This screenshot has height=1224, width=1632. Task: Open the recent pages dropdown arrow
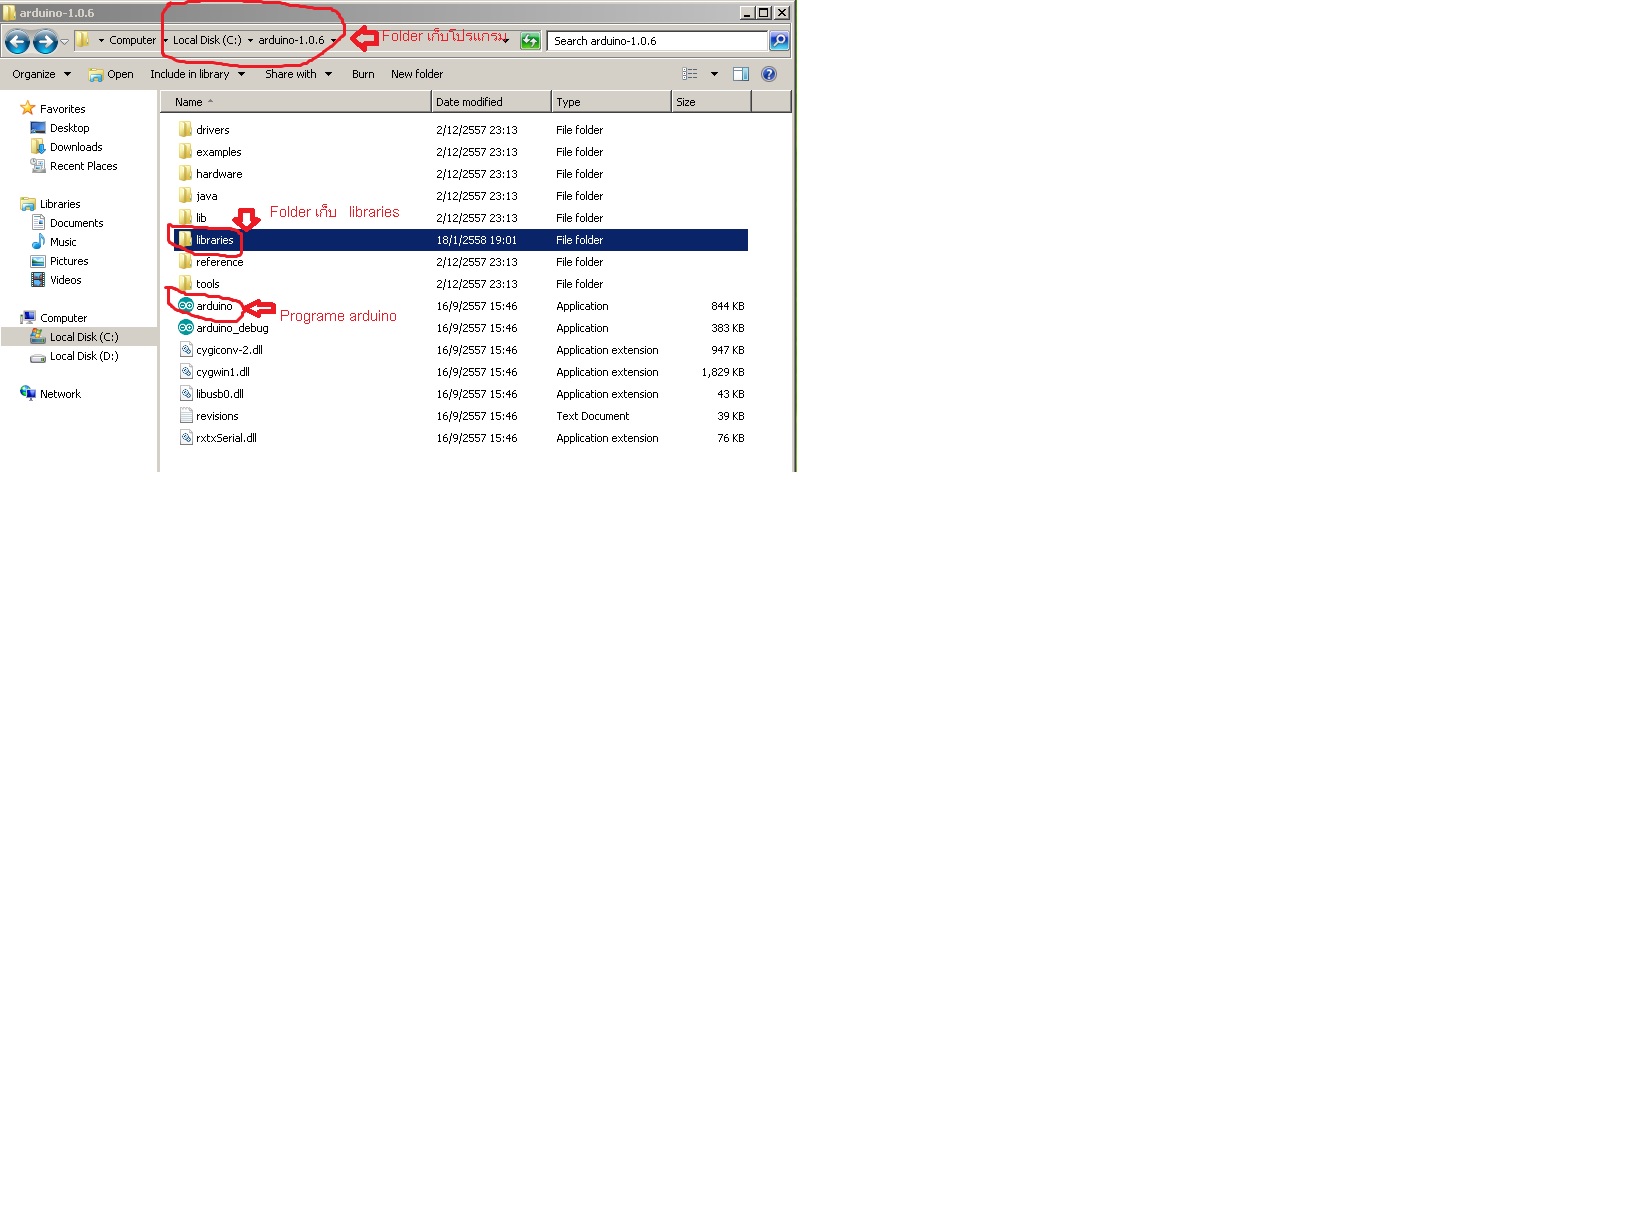[x=64, y=41]
